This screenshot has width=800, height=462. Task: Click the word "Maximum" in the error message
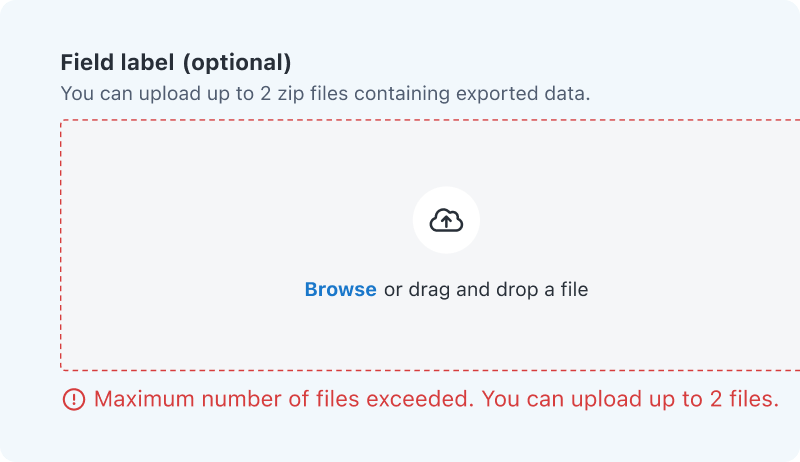(x=144, y=400)
